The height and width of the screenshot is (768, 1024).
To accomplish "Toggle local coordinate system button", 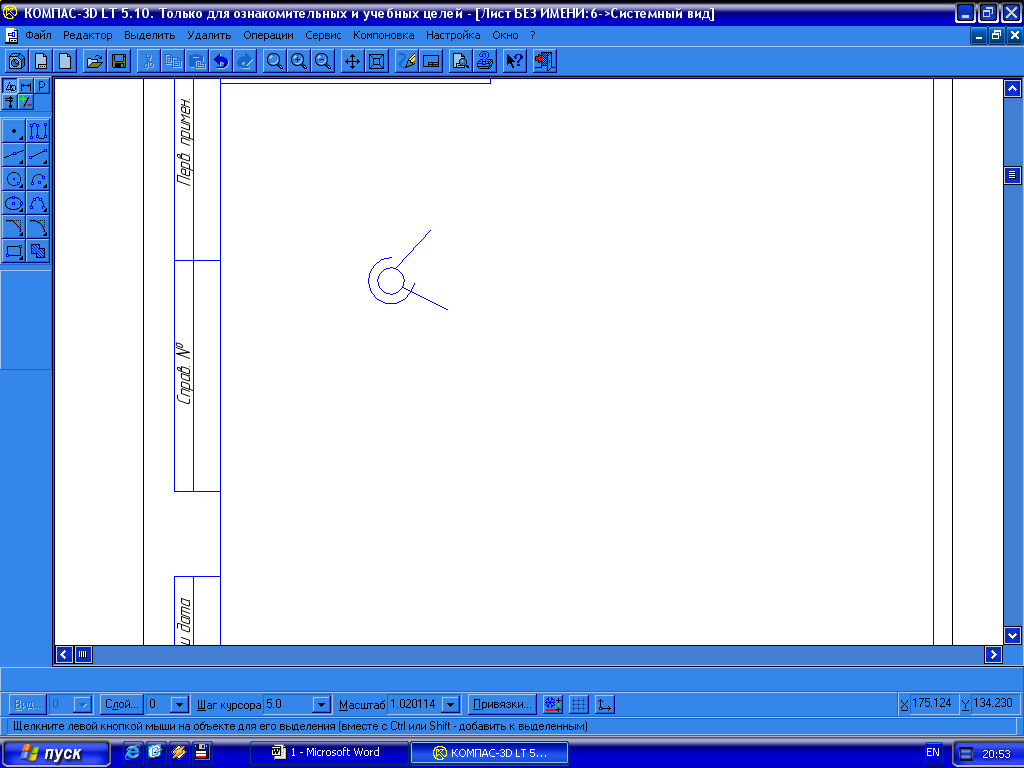I will pos(605,704).
